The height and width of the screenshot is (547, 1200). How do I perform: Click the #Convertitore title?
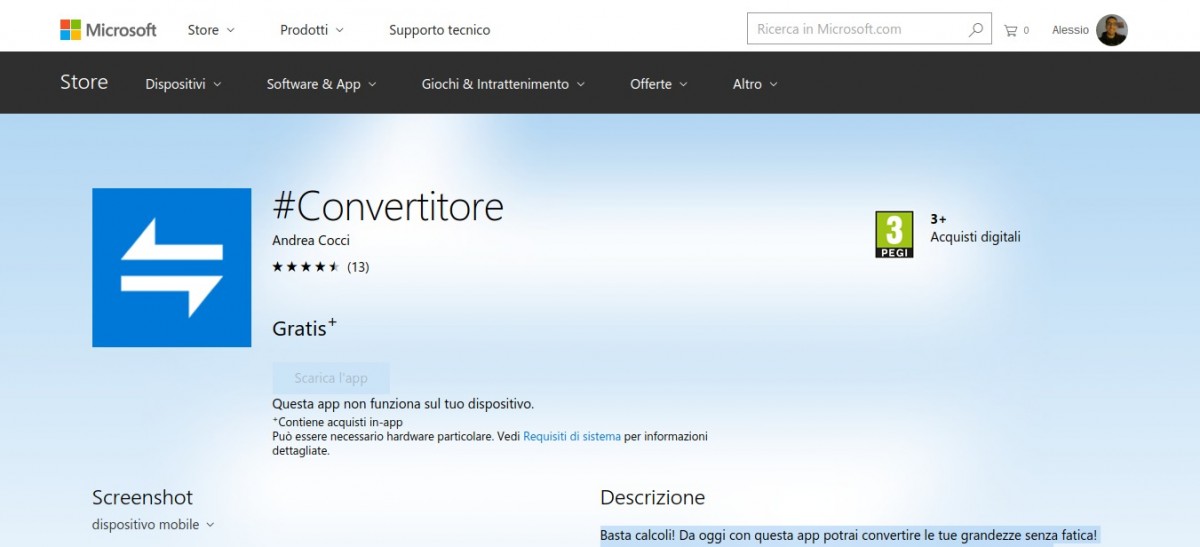point(388,206)
